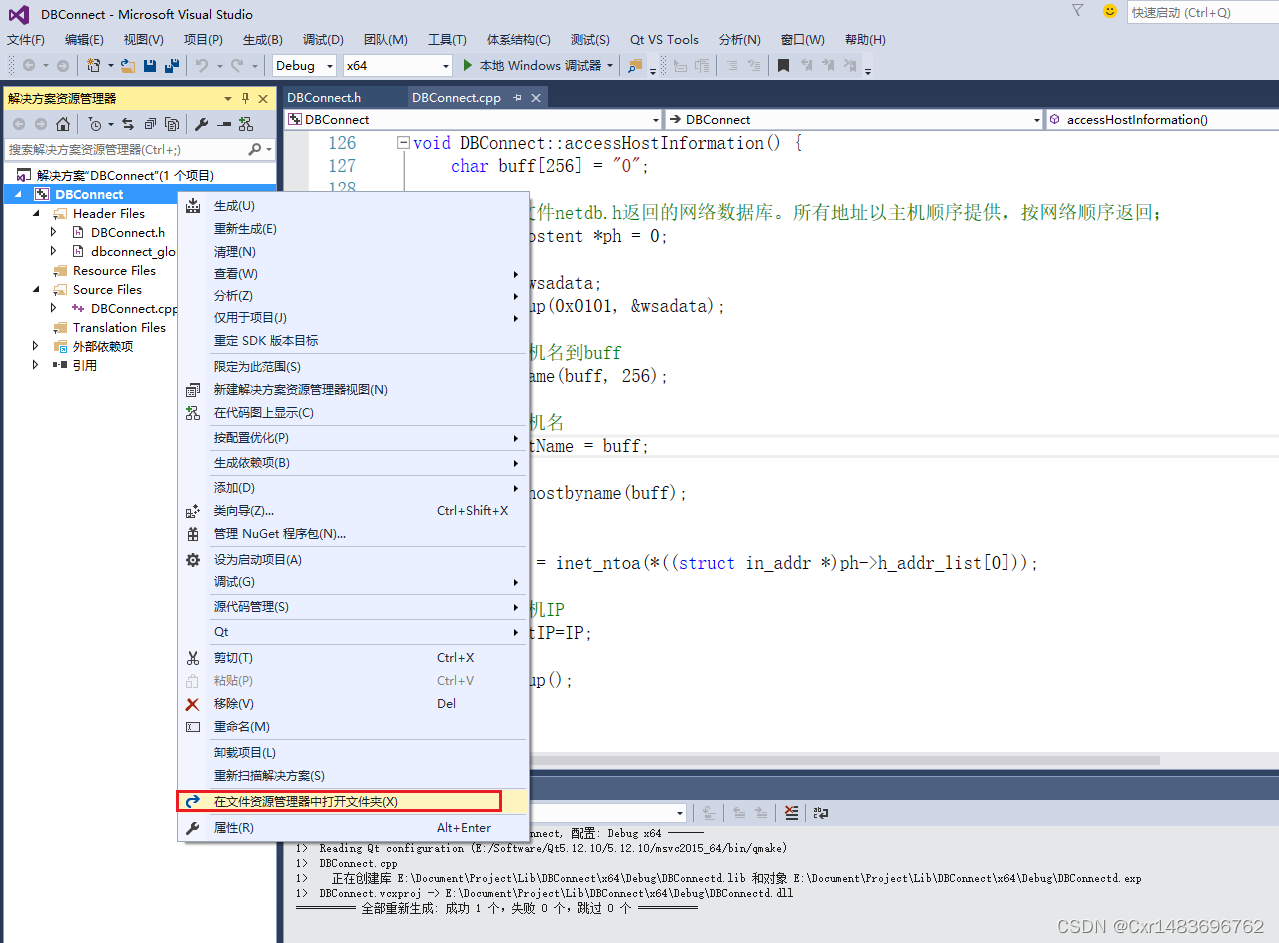Click the New Project toolbar icon

point(94,65)
